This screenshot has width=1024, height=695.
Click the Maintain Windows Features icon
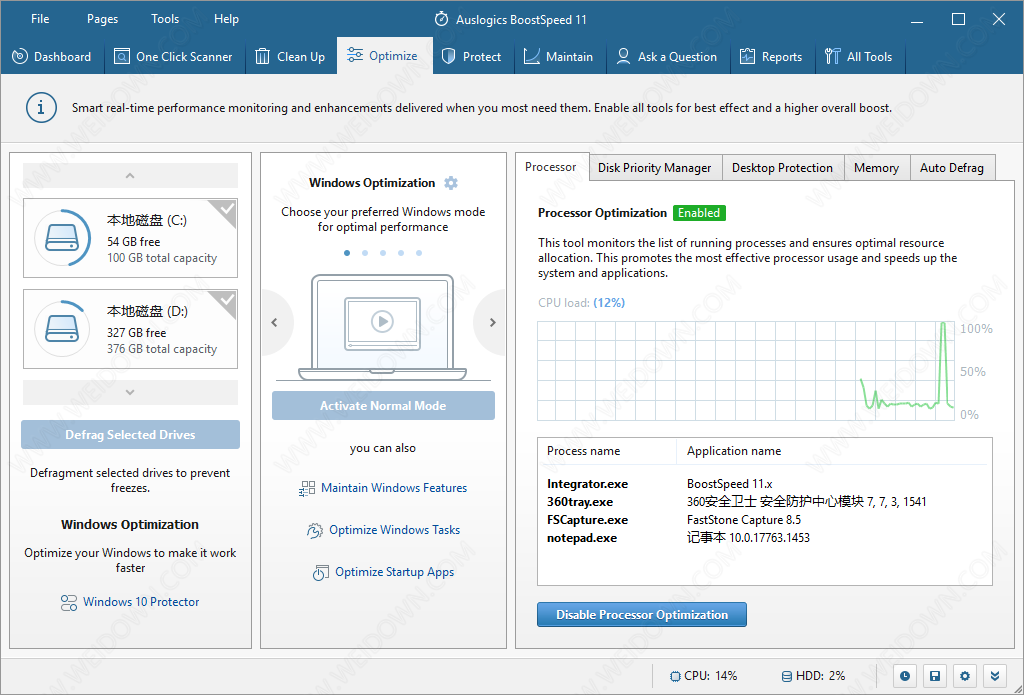[307, 489]
